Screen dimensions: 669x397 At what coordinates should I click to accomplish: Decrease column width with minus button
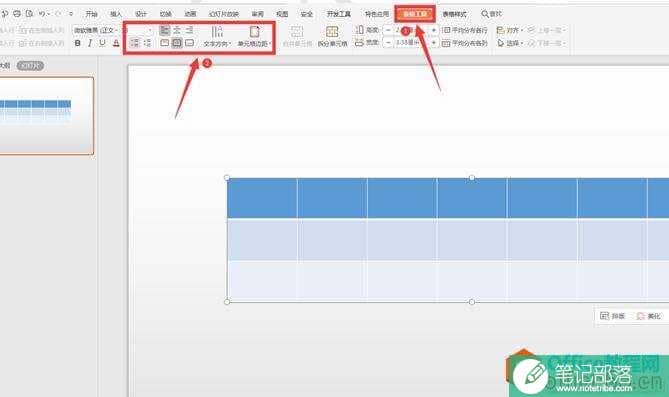click(388, 43)
